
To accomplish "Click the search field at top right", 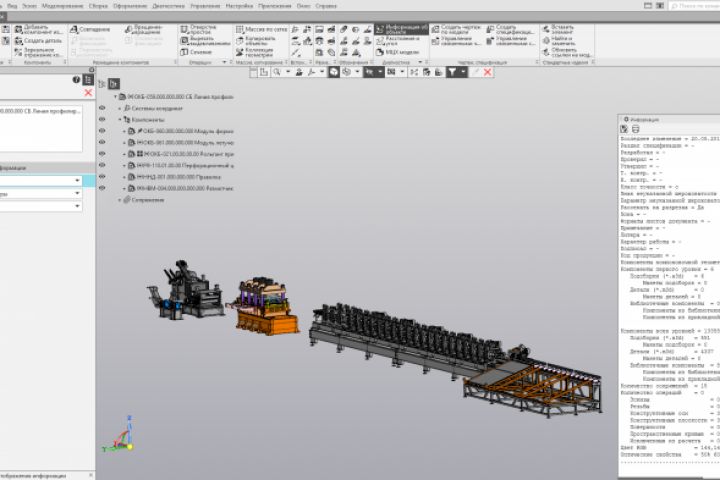I will [694, 6].
